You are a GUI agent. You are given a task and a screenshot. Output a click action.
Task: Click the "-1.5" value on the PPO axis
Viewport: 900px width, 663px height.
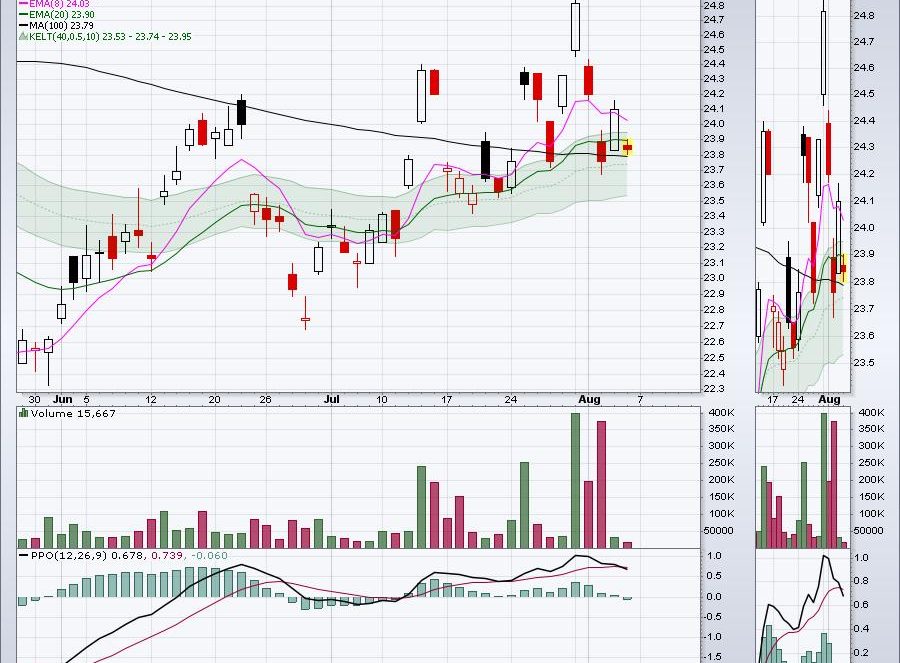713,657
